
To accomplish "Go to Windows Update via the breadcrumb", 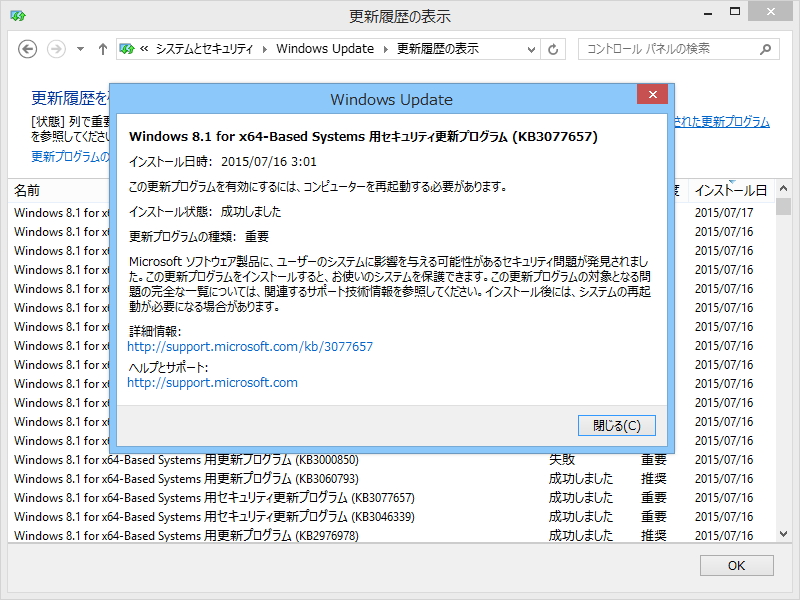I will [x=325, y=48].
